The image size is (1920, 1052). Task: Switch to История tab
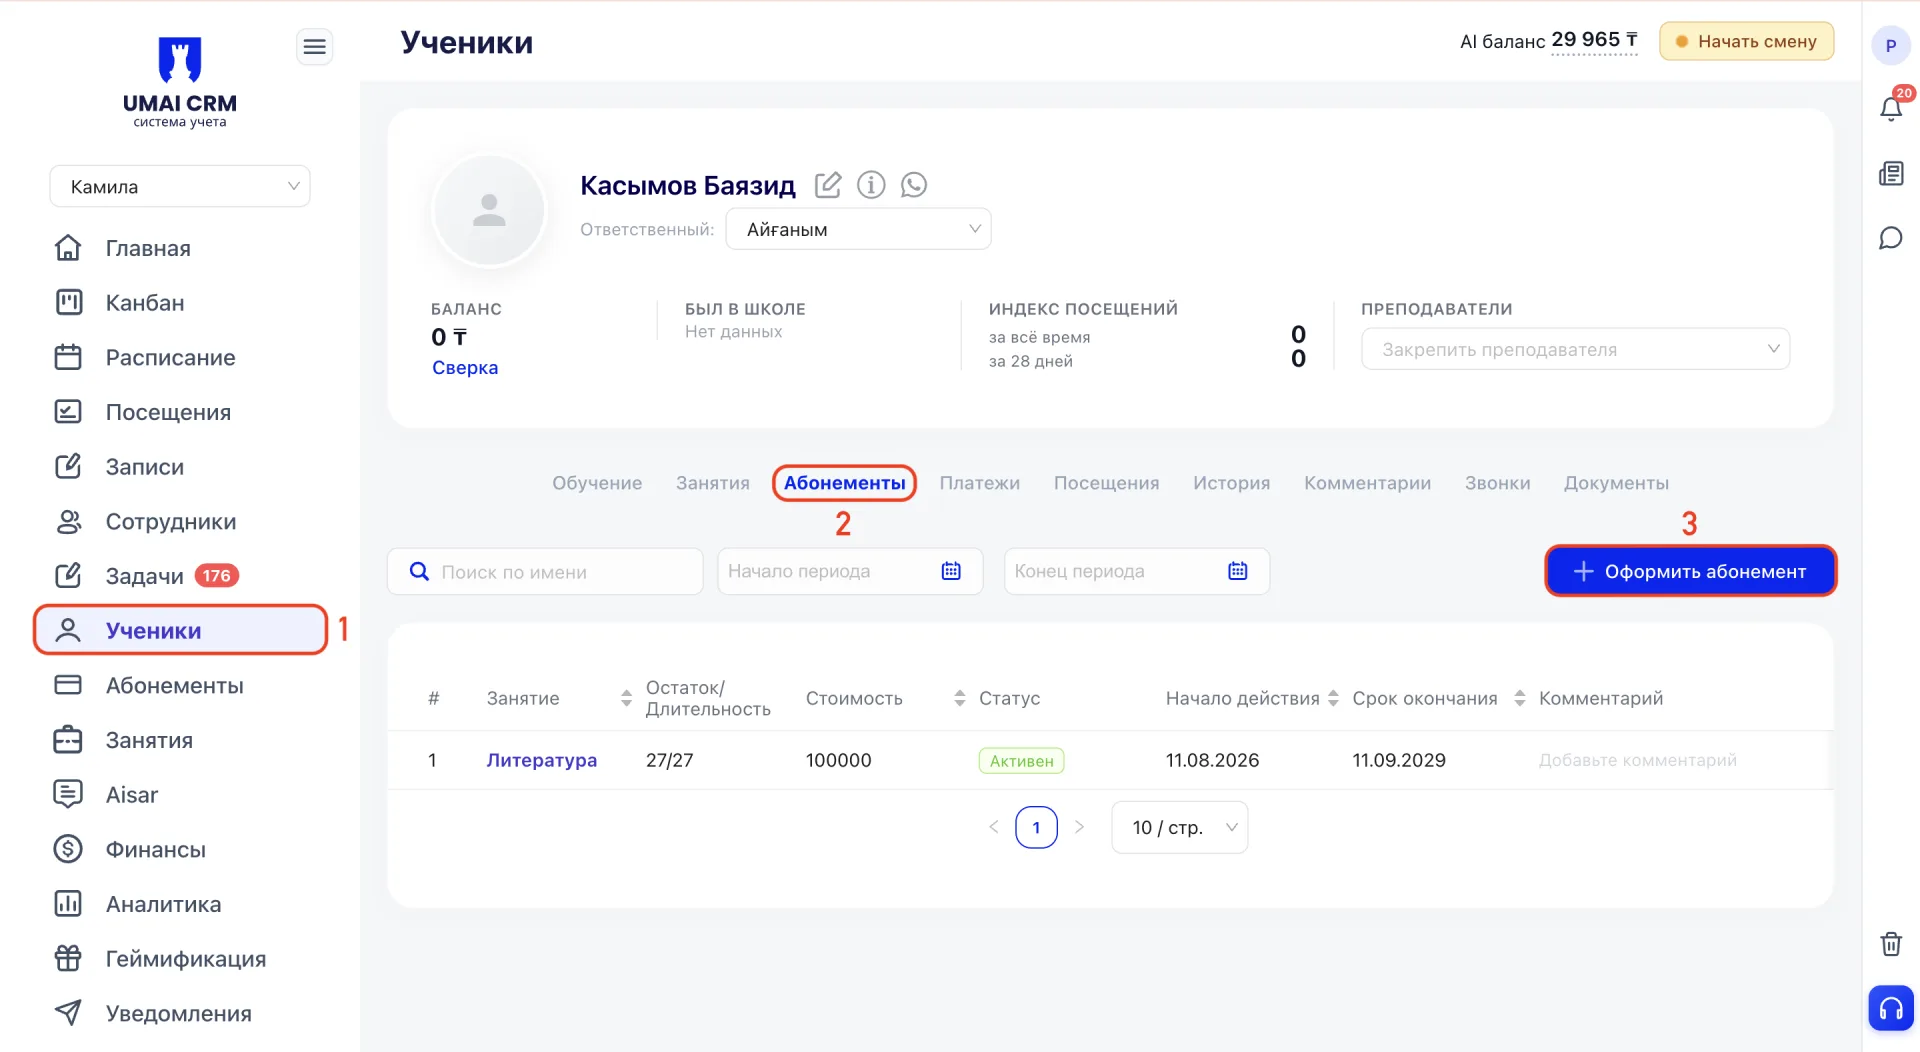point(1232,483)
